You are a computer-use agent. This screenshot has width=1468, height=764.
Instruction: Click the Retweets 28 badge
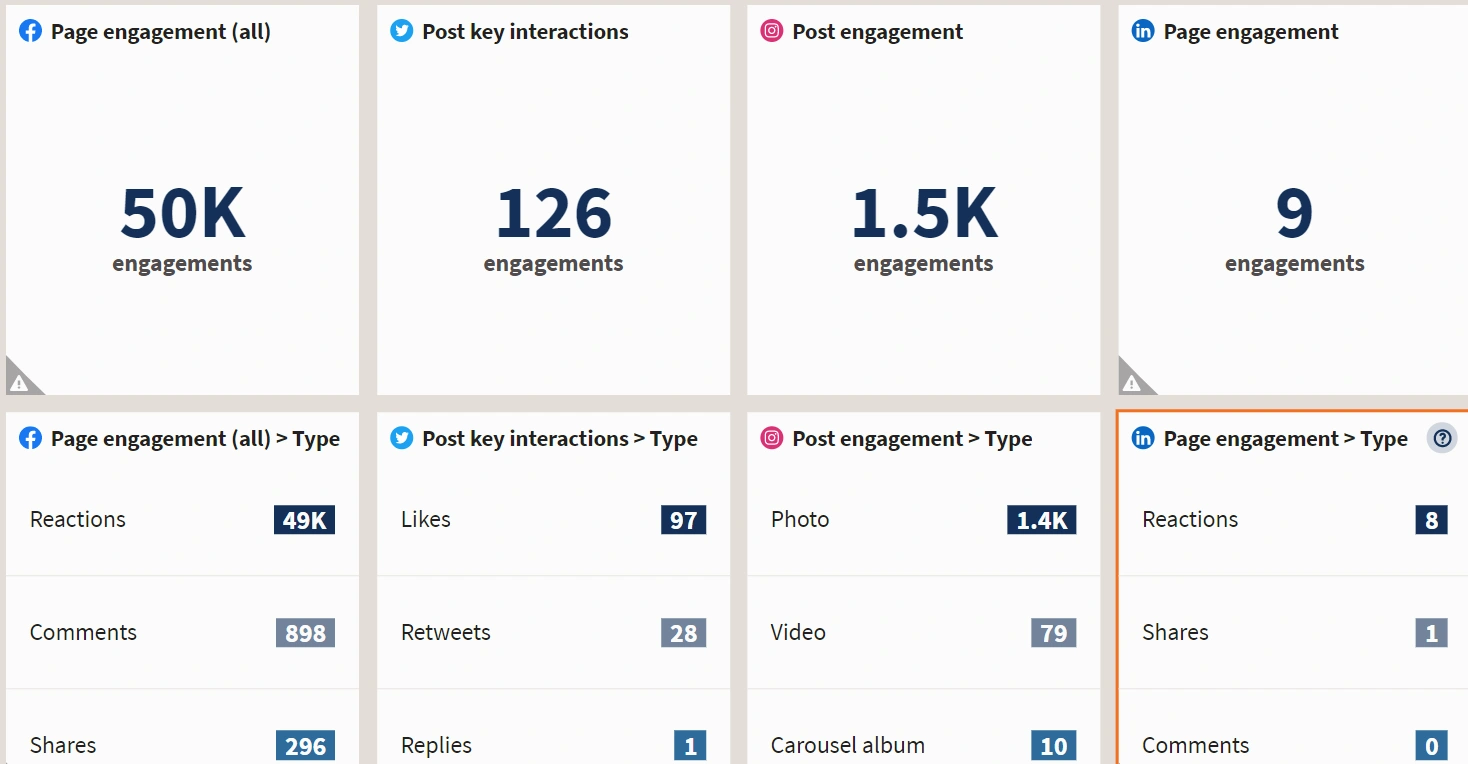684,633
